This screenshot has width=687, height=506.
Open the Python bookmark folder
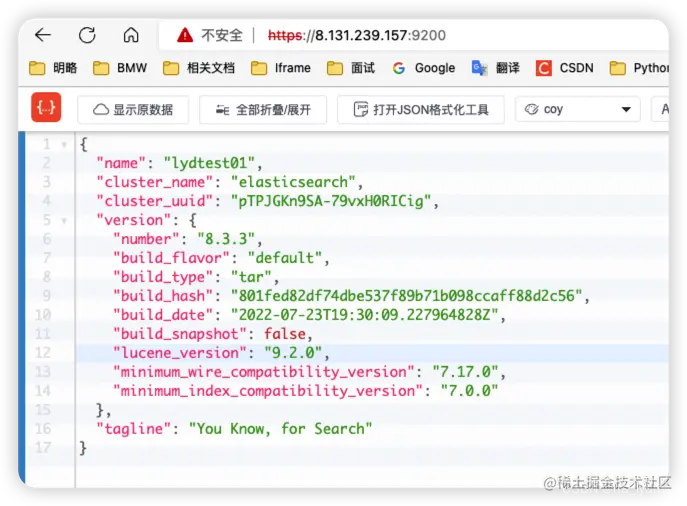(x=639, y=68)
